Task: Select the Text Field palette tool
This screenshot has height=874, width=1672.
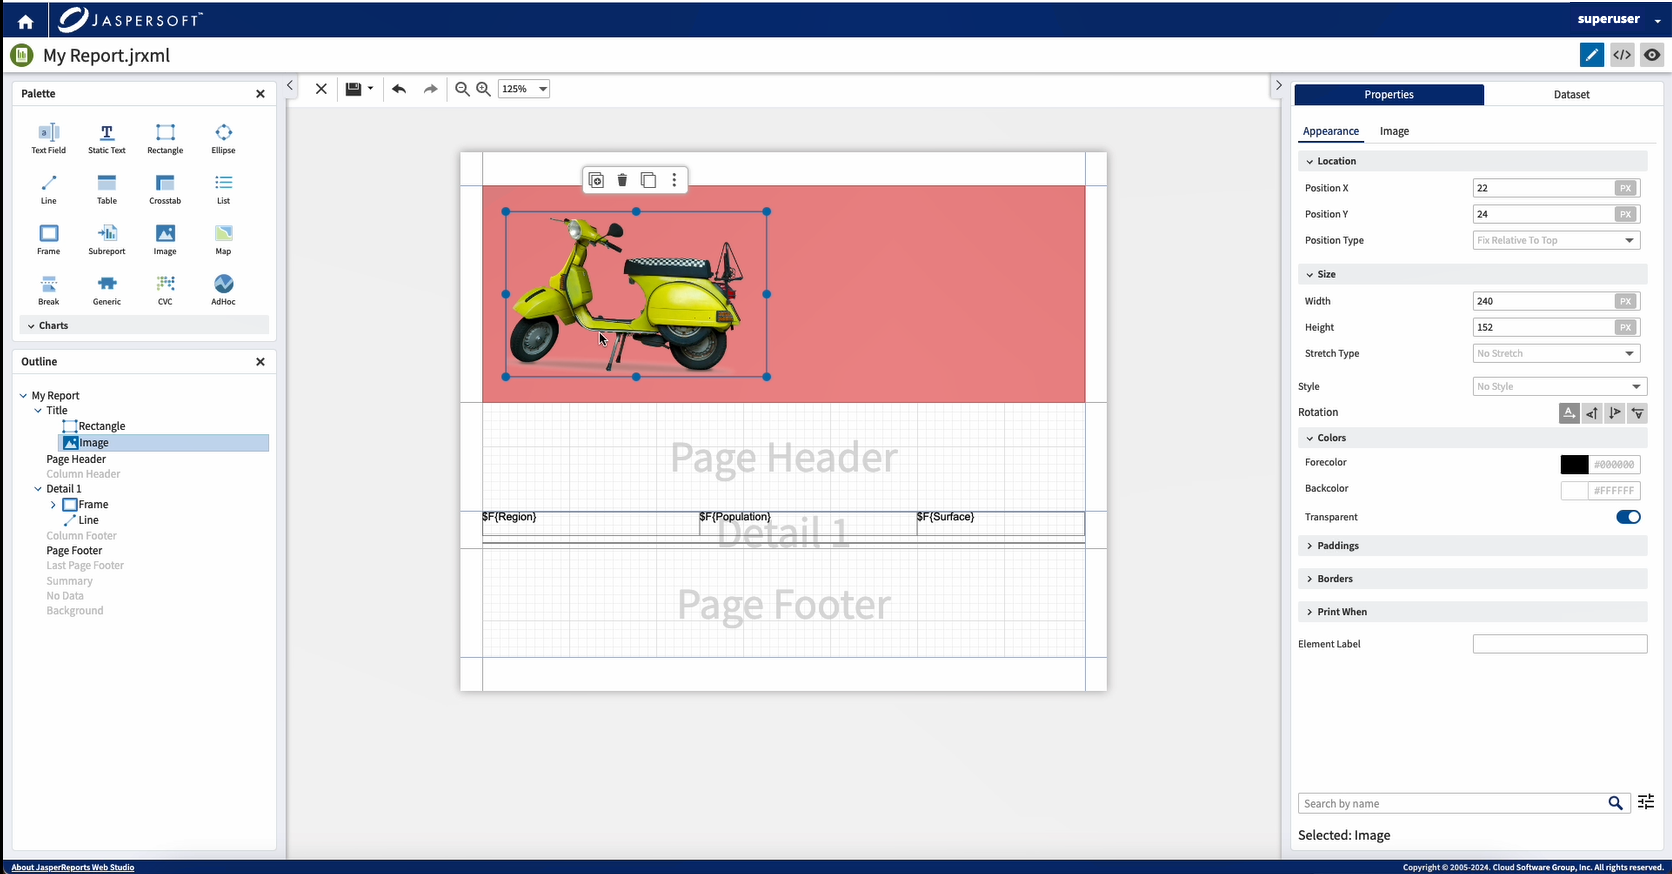Action: click(x=48, y=138)
